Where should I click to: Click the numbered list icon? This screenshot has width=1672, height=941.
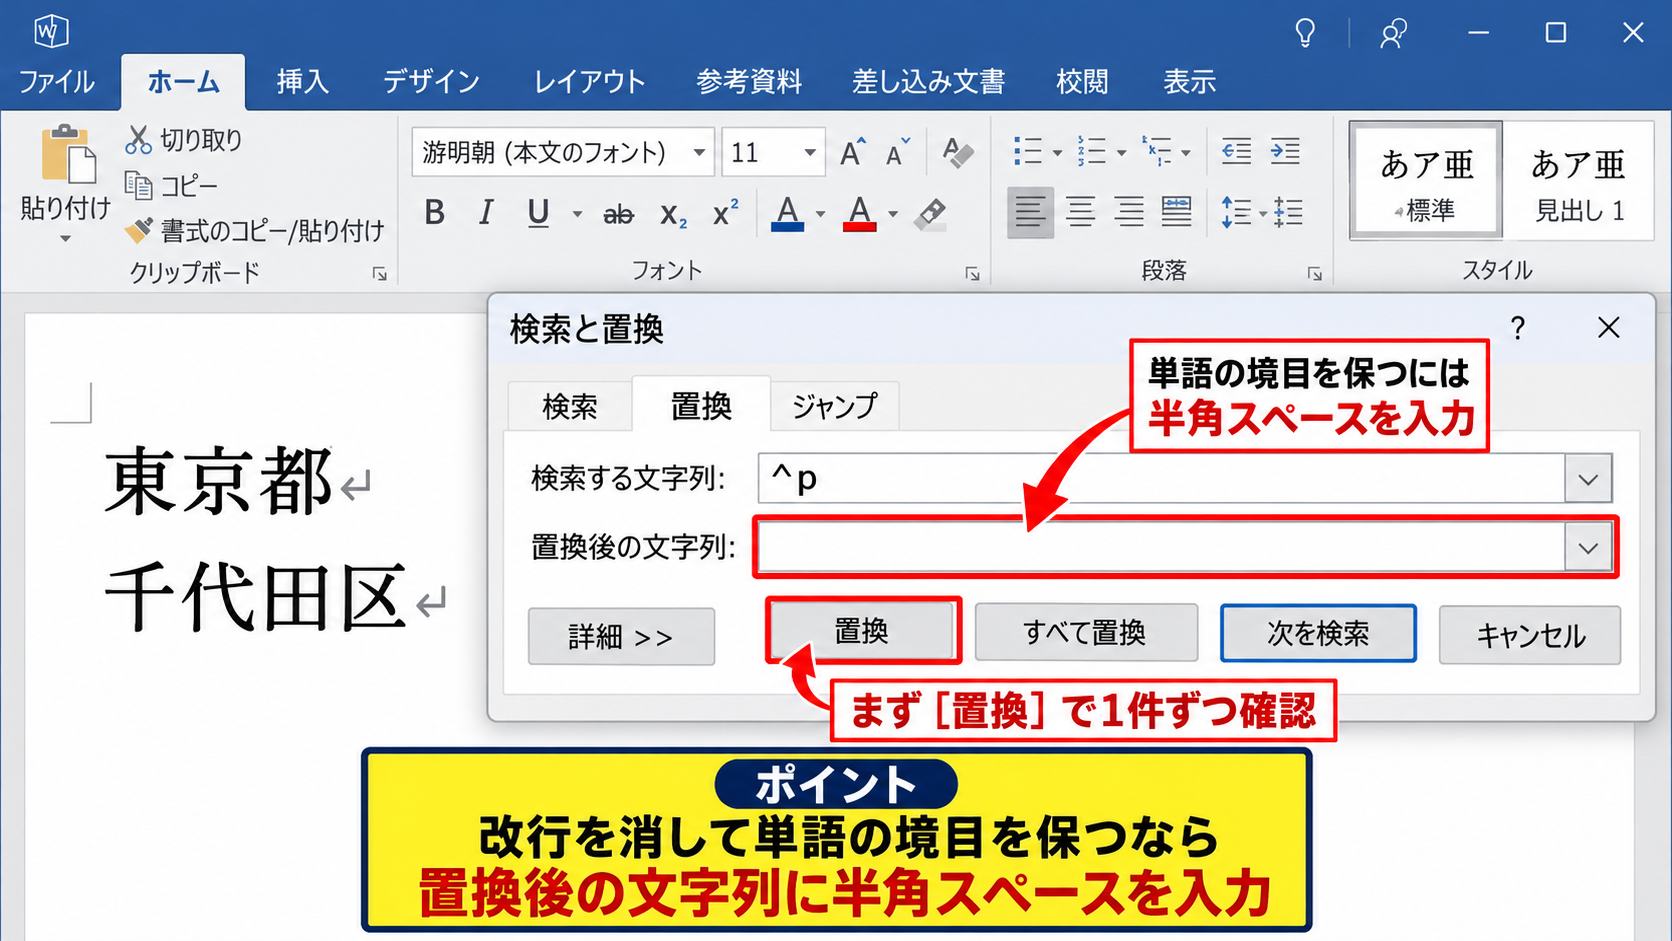pyautogui.click(x=1091, y=152)
